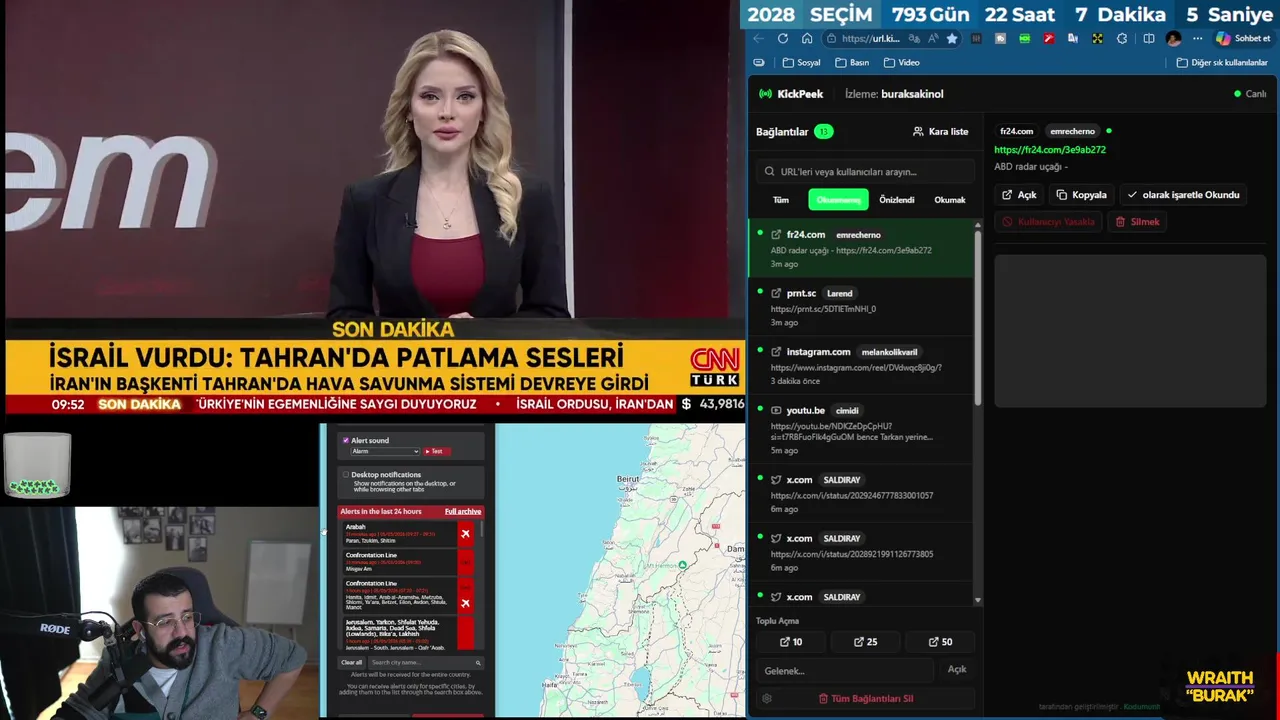Screen dimensions: 1280x720
Task: Open the Video bookmarks folder
Action: pos(901,62)
